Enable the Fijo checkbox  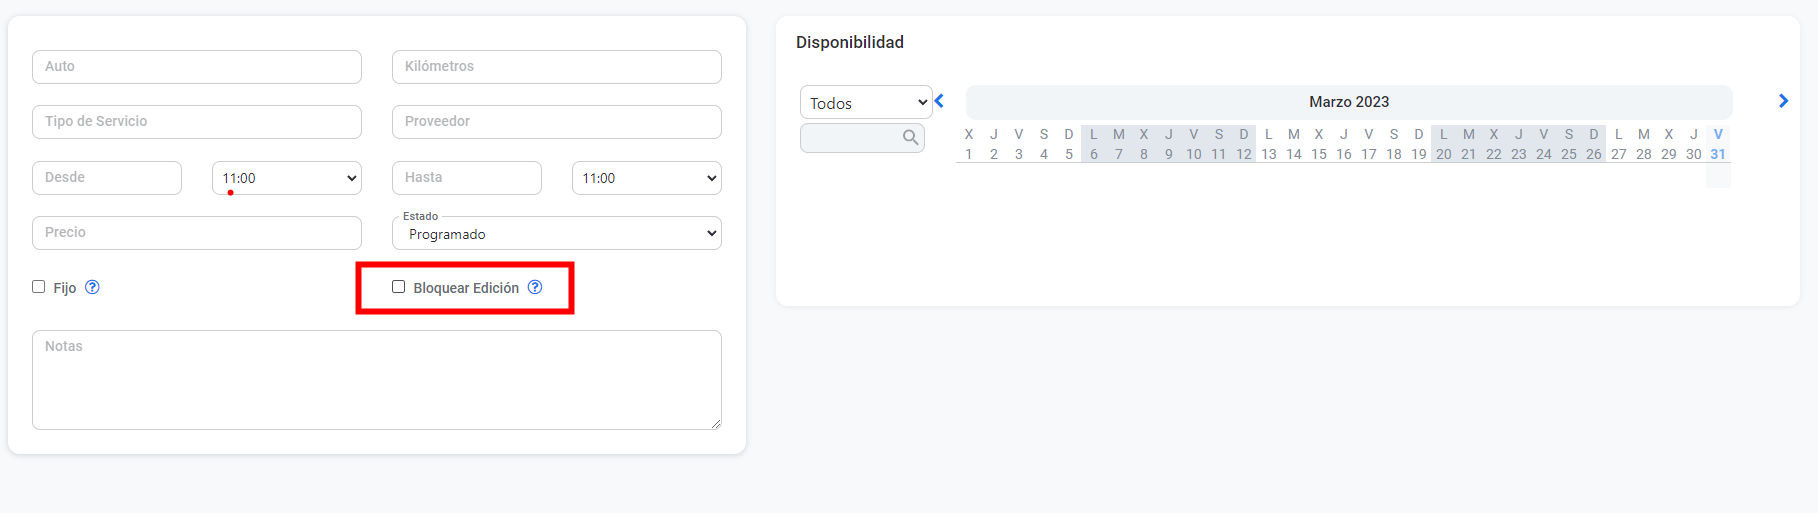pyautogui.click(x=39, y=287)
